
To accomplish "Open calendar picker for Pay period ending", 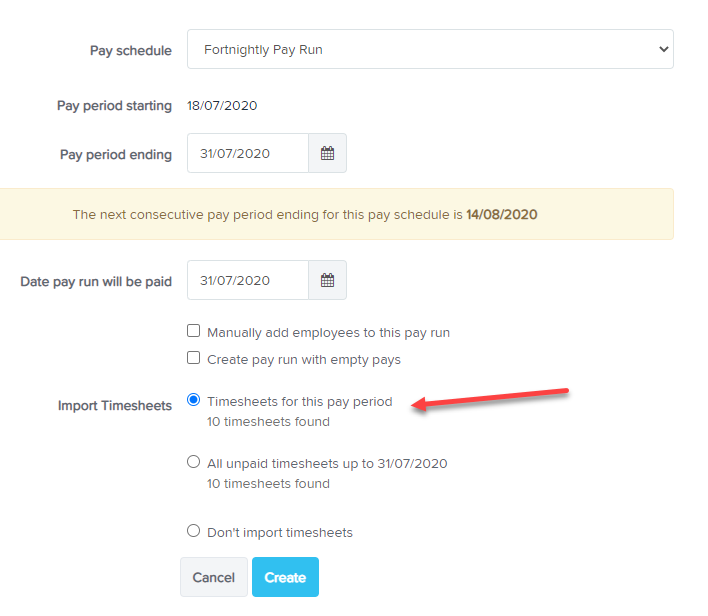I will coord(327,153).
